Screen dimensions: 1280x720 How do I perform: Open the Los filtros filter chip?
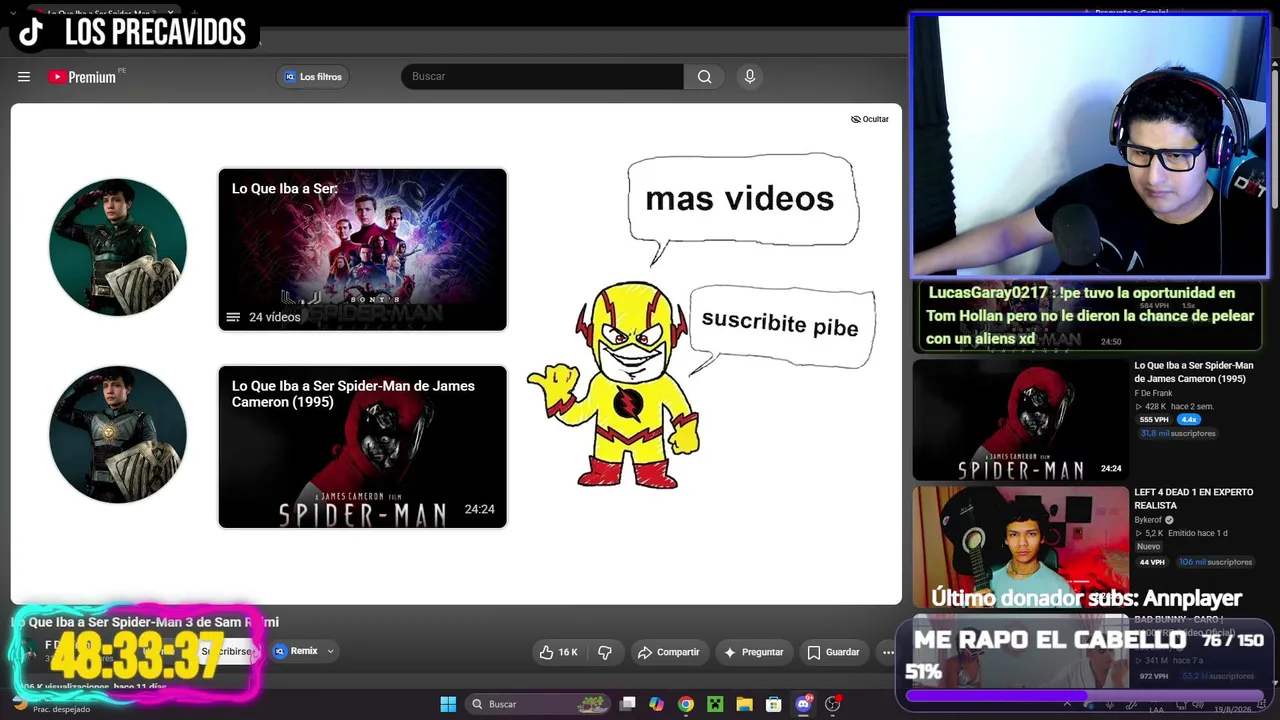point(313,77)
